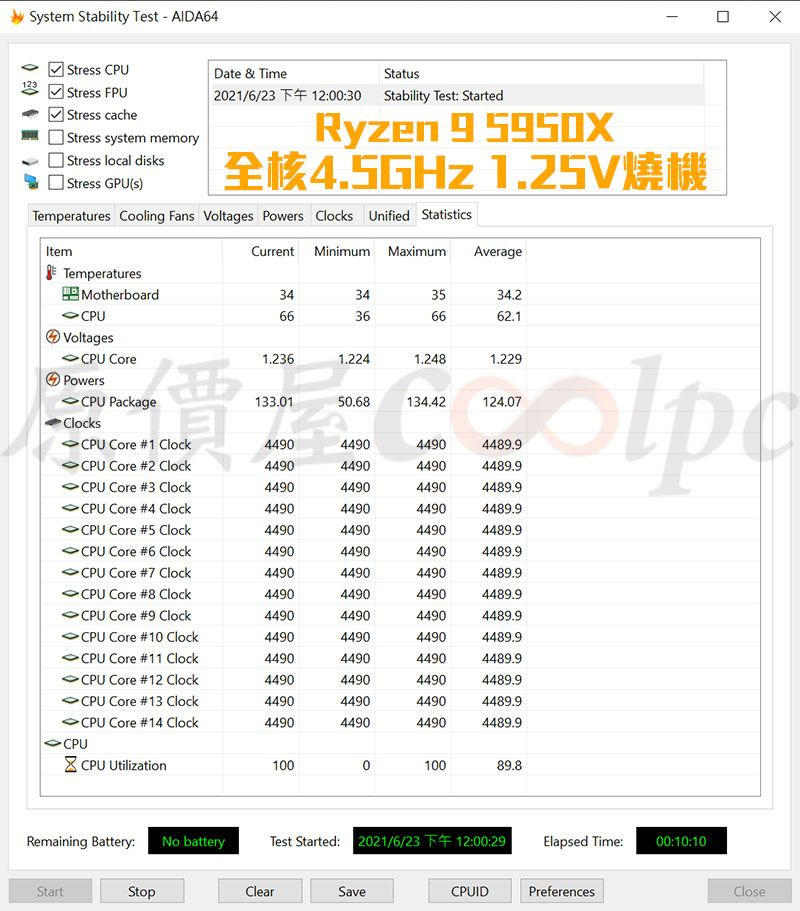Click the 'Motherboard' temperature row label

(120, 295)
